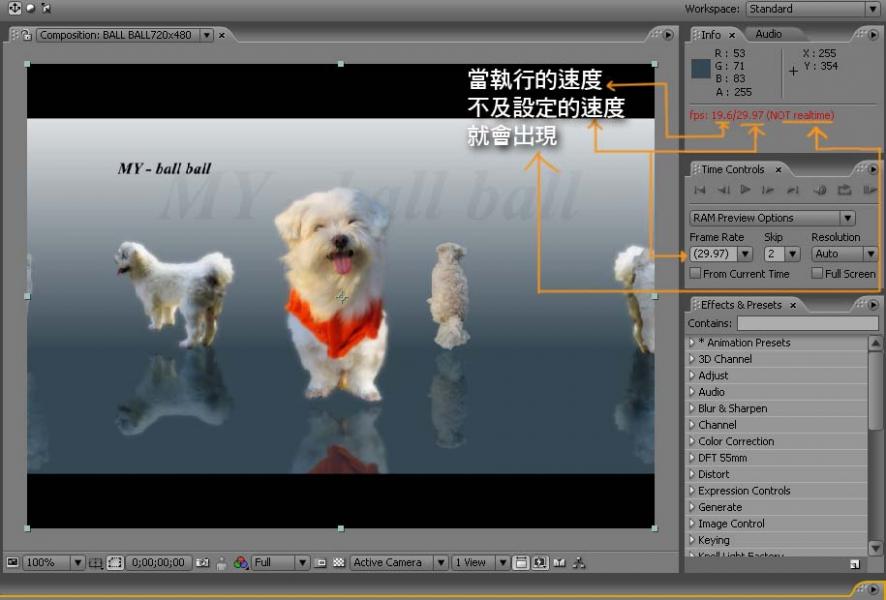
Task: Open the RAM Preview Options dropdown
Action: point(772,218)
